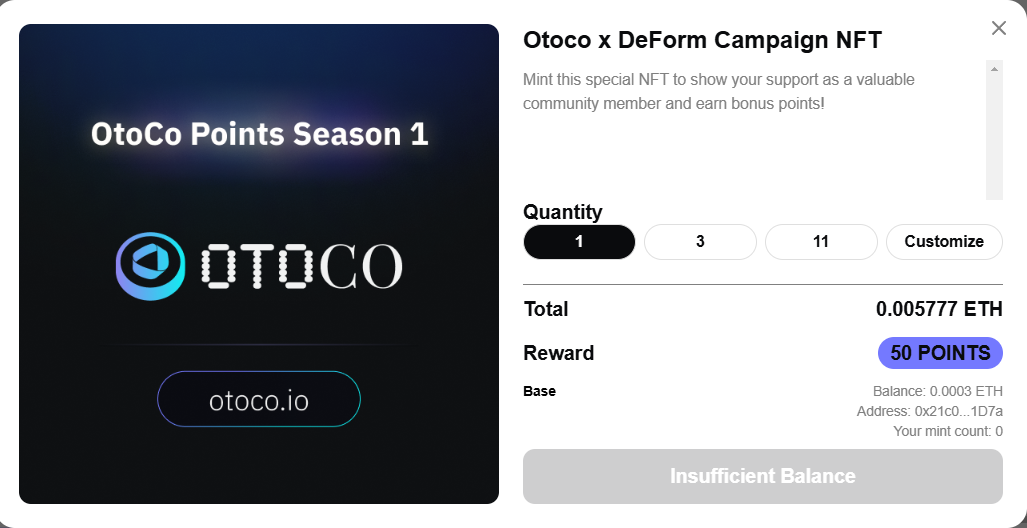Click the OtoCo Points Season 1 heading
This screenshot has height=528, width=1027.
[x=259, y=134]
